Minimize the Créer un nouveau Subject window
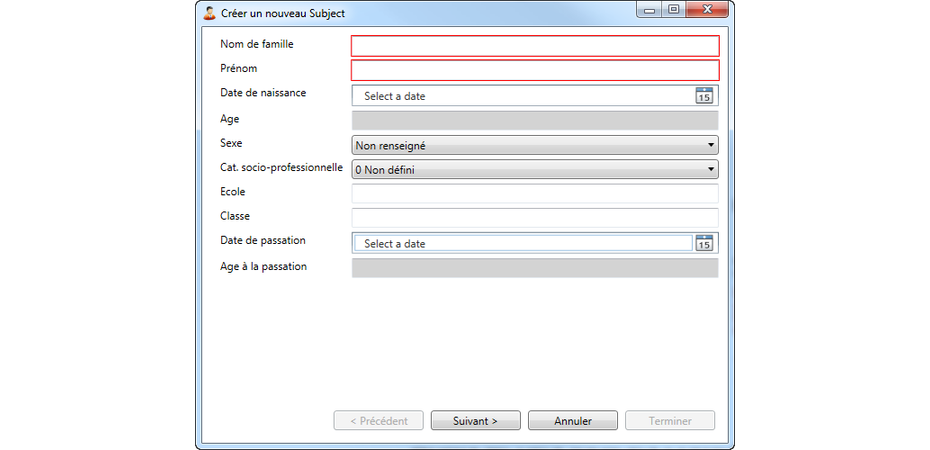 (651, 11)
